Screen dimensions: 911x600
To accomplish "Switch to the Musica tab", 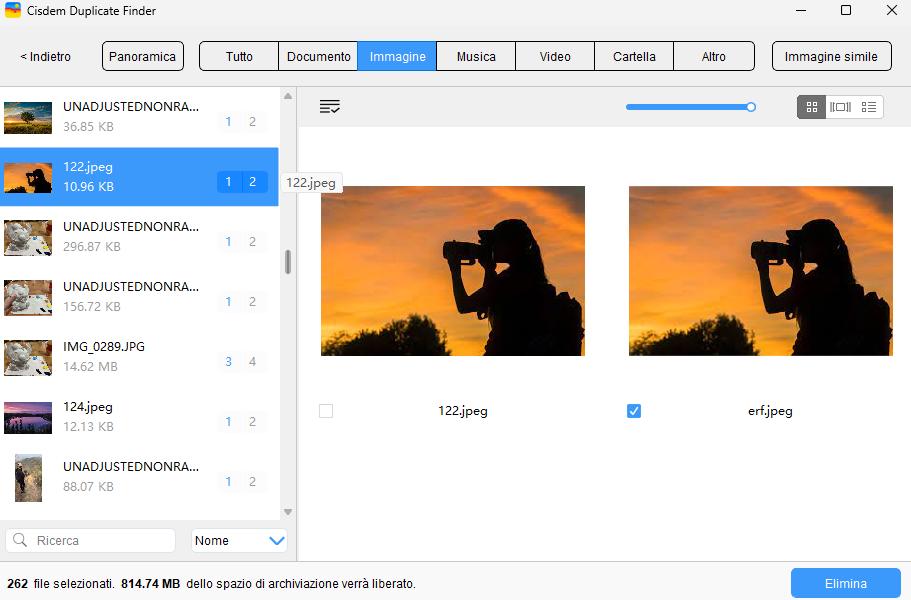I will tap(475, 57).
